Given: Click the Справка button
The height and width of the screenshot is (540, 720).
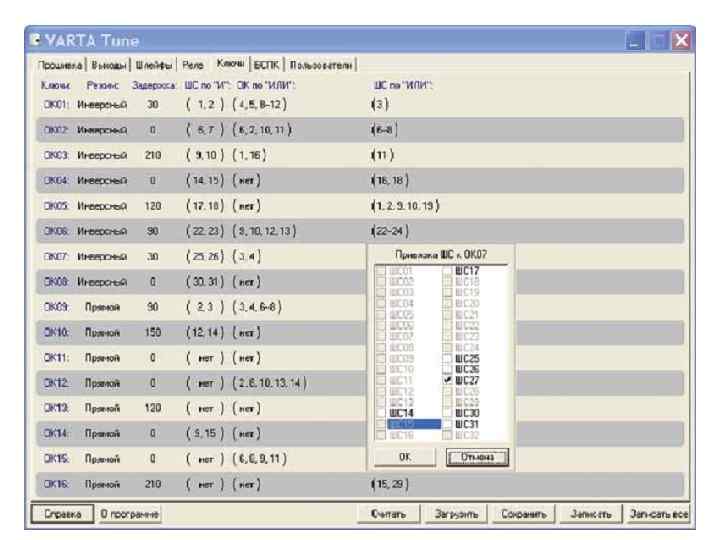Looking at the screenshot, I should [x=62, y=514].
